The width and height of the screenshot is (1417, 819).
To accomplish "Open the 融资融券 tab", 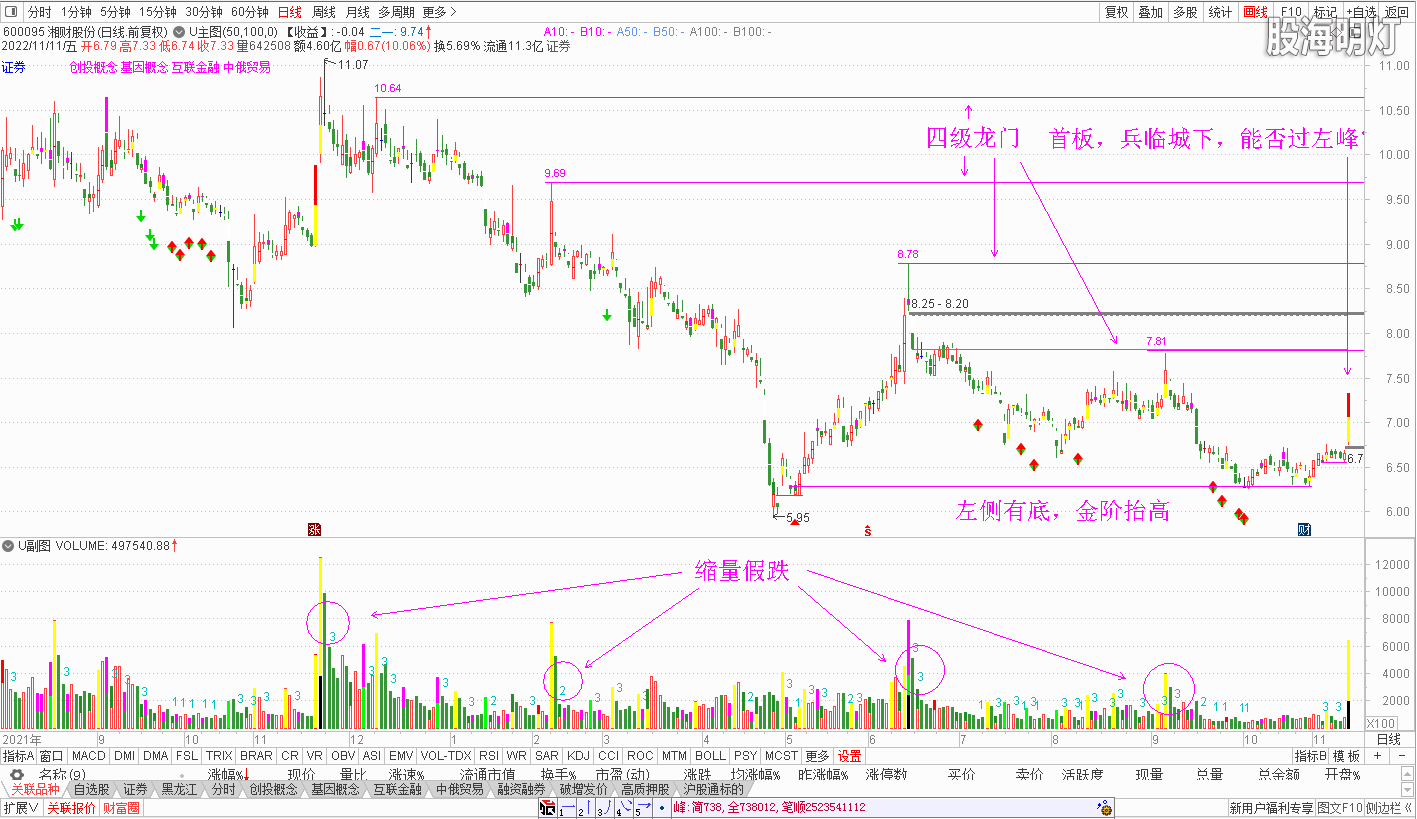I will point(521,789).
